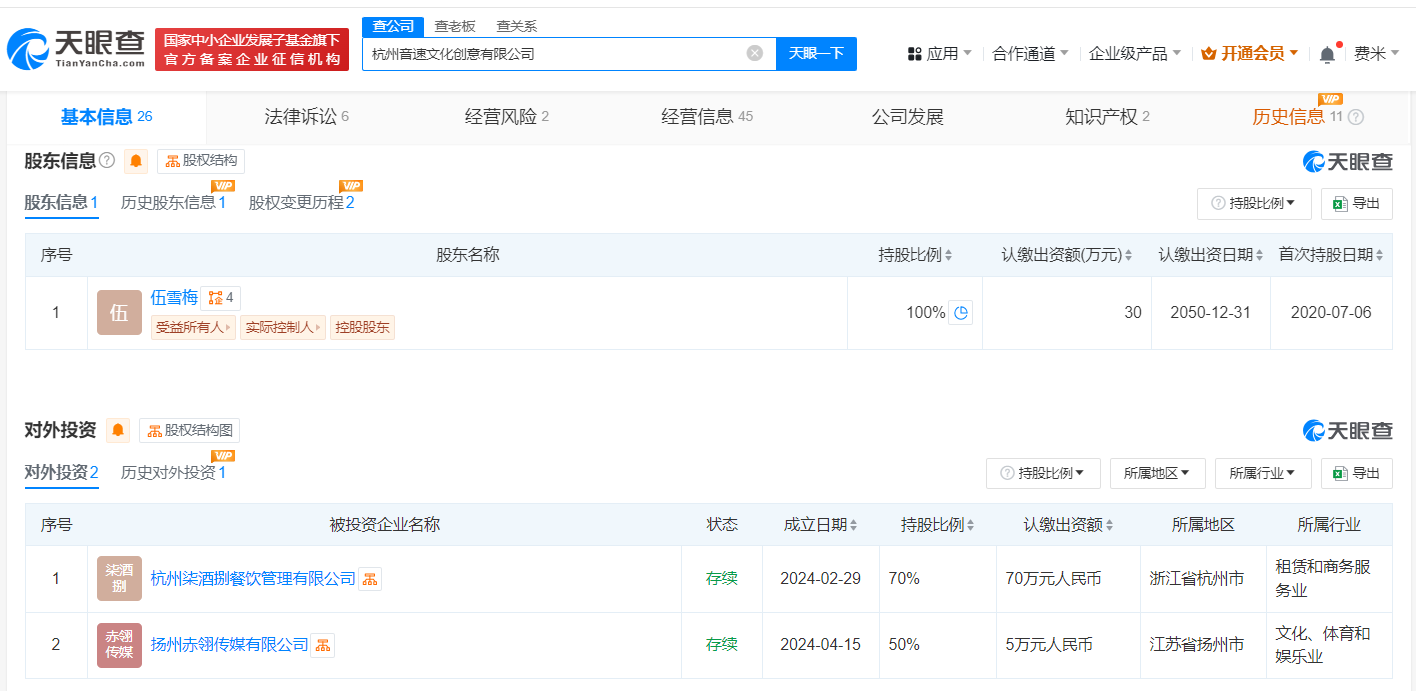Click the notification bell icon in header
The width and height of the screenshot is (1416, 691).
1327,54
